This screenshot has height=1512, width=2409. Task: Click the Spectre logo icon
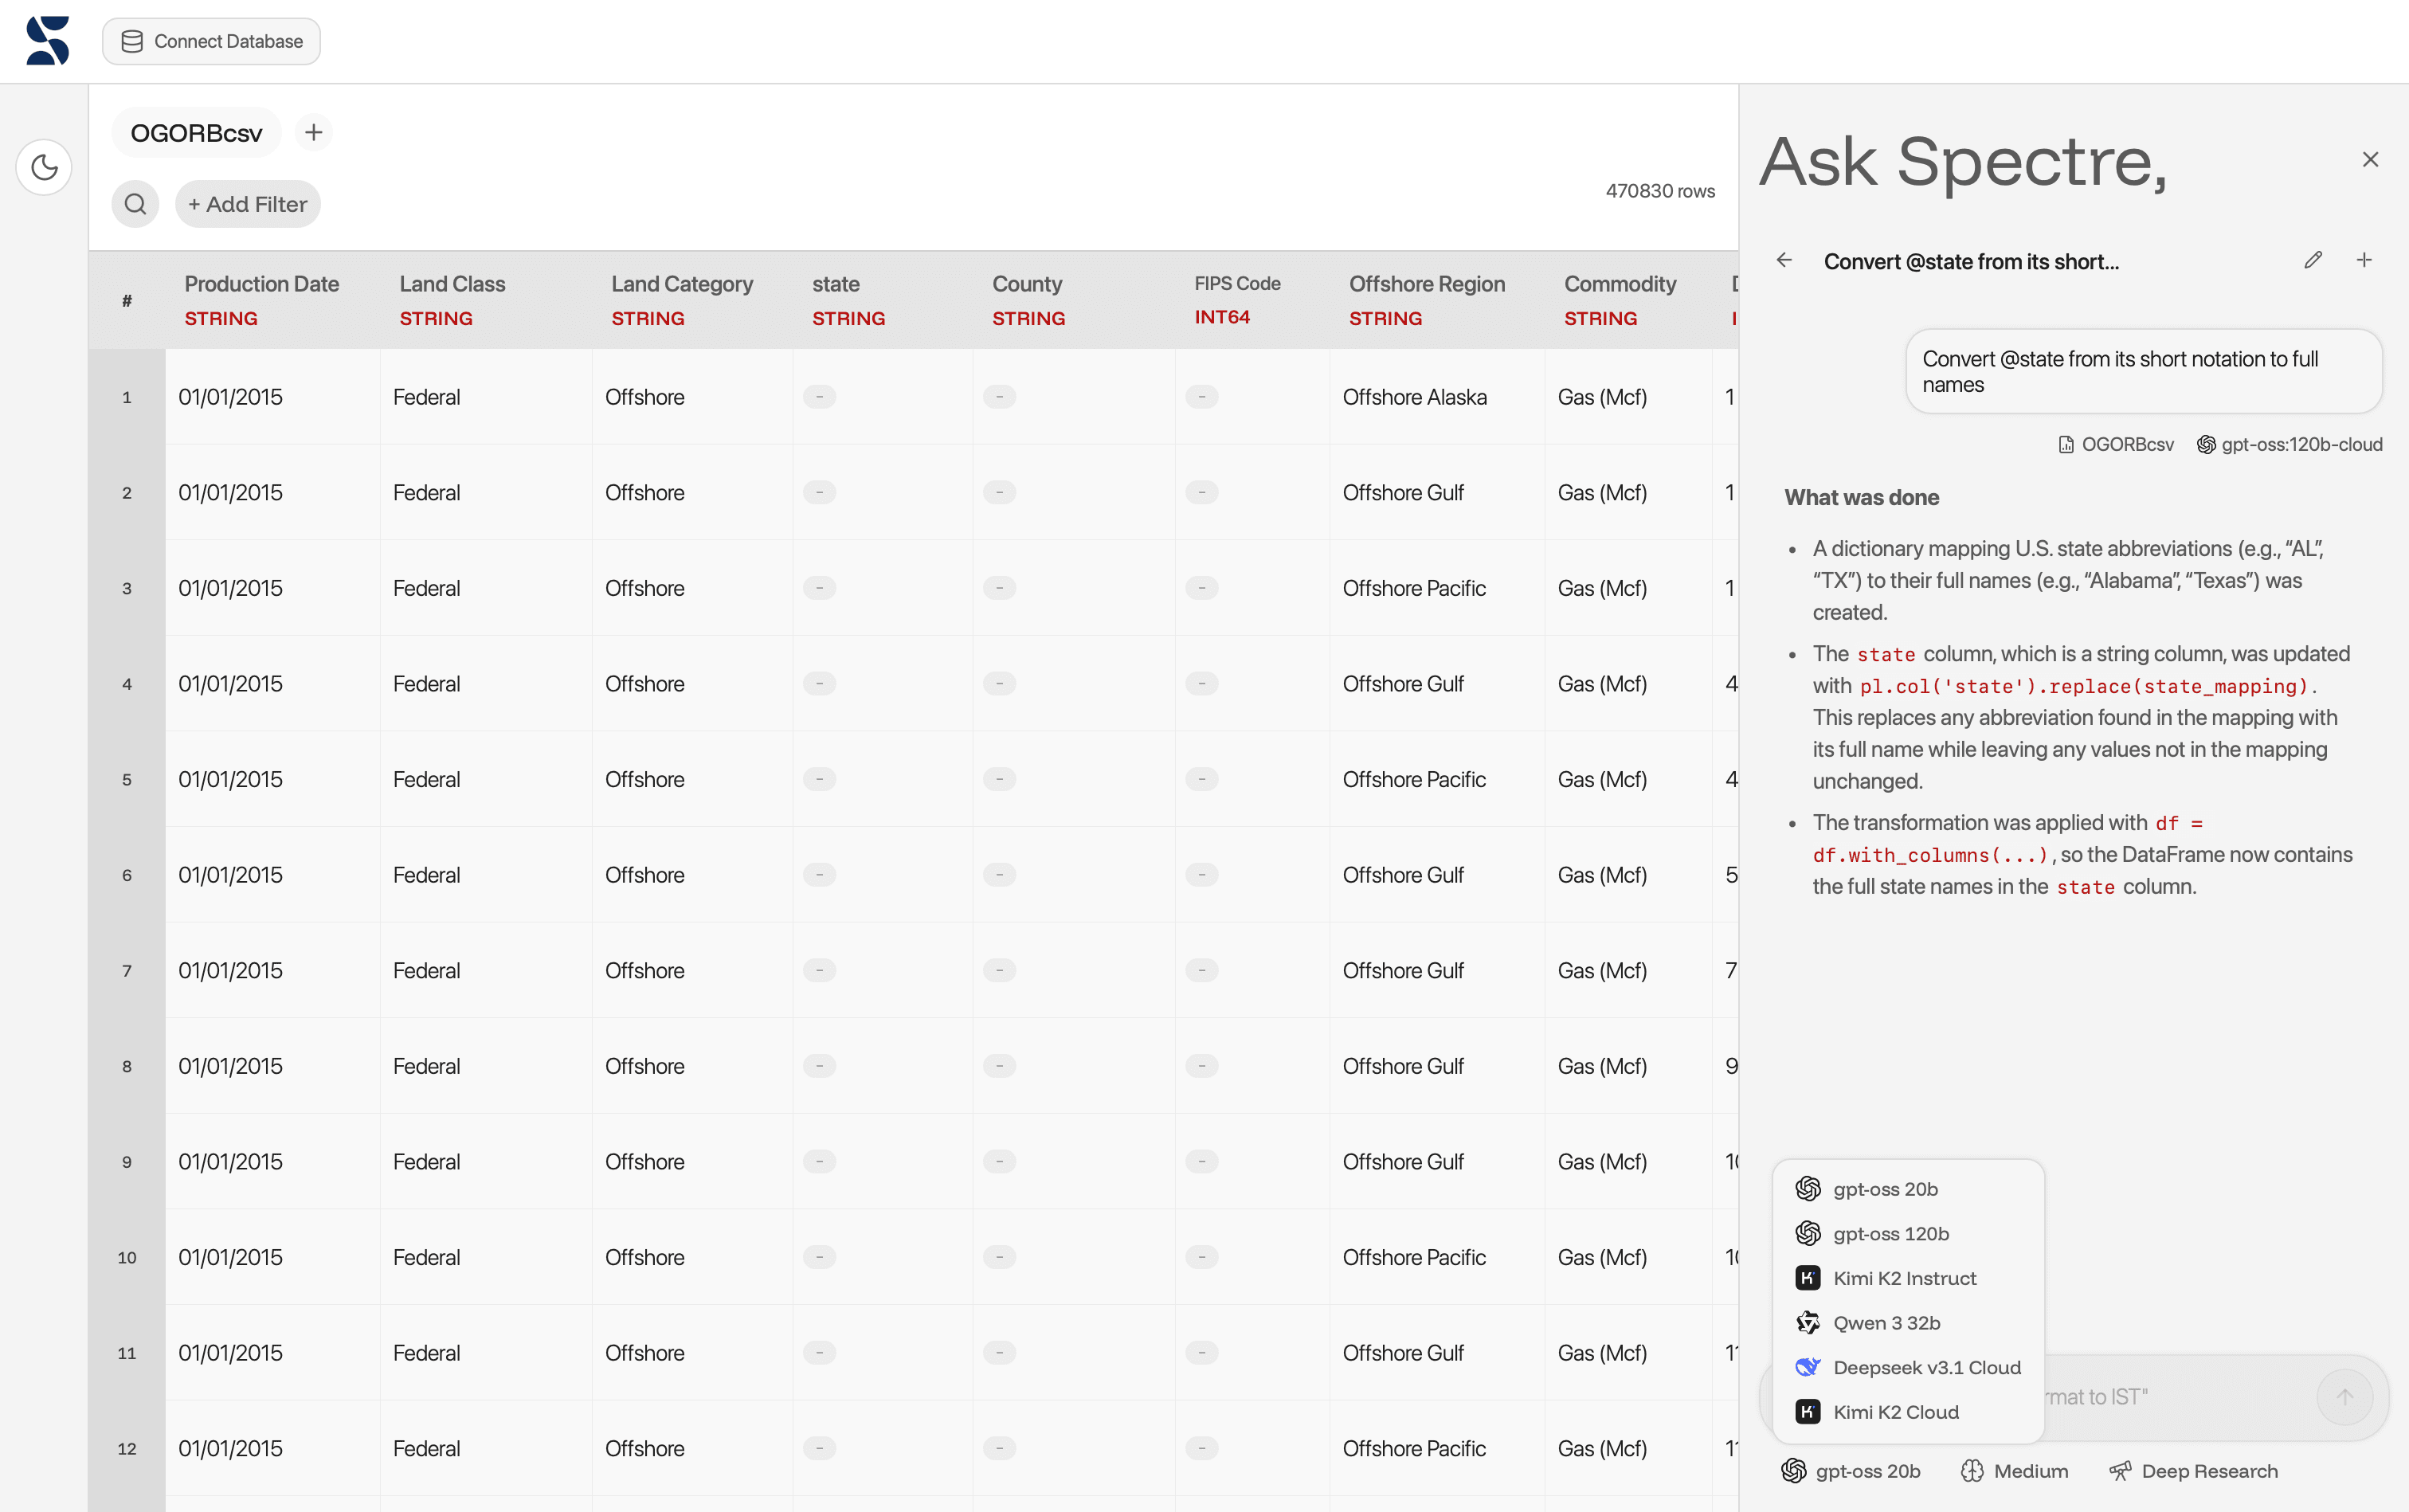point(47,41)
